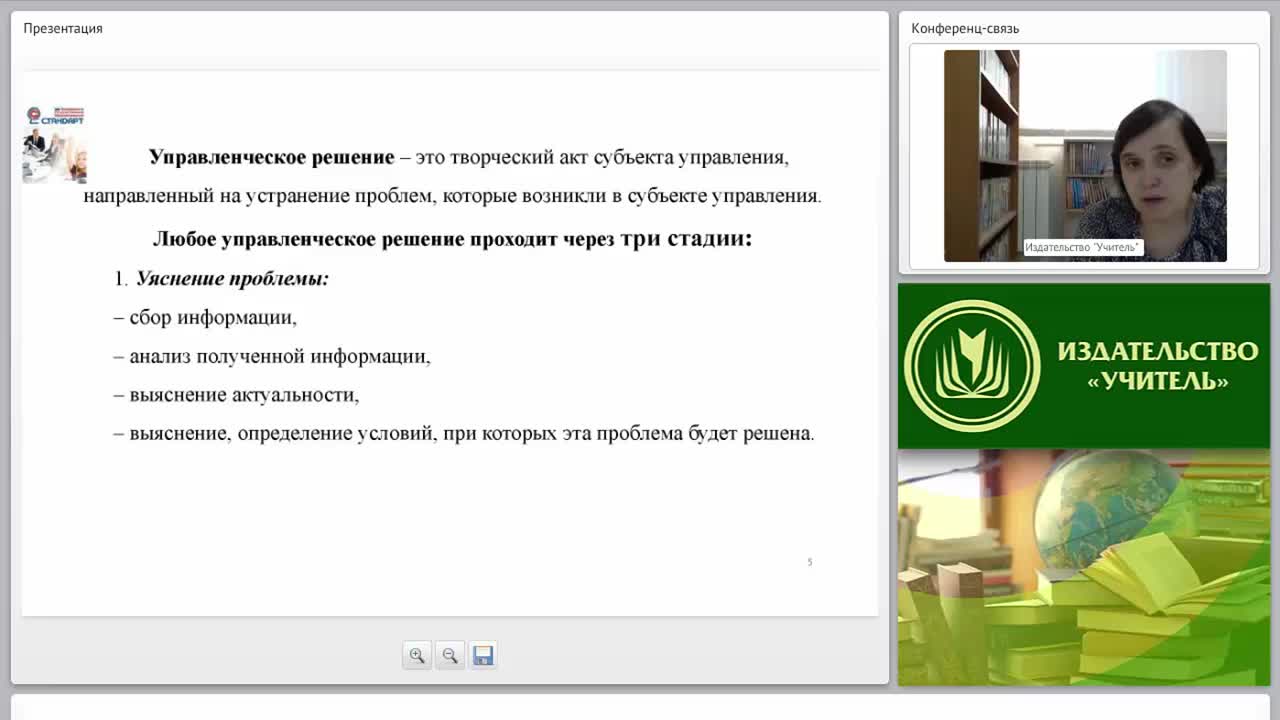Click the globe and books image
The image size is (1280, 720).
pos(1084,567)
